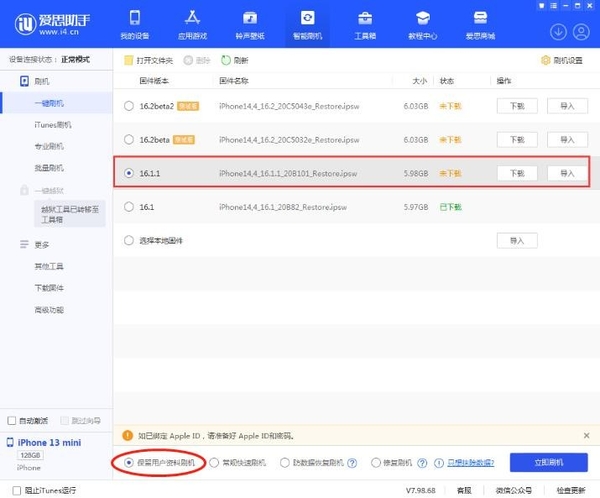This screenshot has width=600, height=498.
Task: Open the 应用游戏 apps and games section
Action: click(x=192, y=24)
